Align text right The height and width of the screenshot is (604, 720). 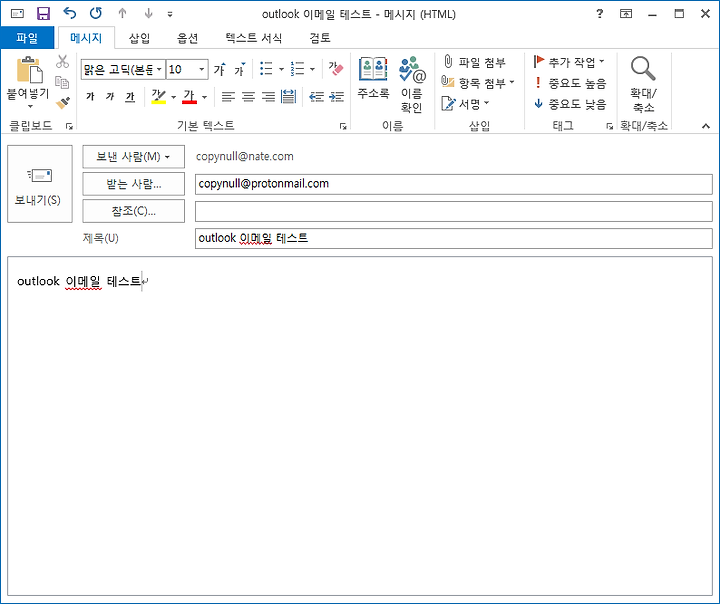(x=269, y=96)
